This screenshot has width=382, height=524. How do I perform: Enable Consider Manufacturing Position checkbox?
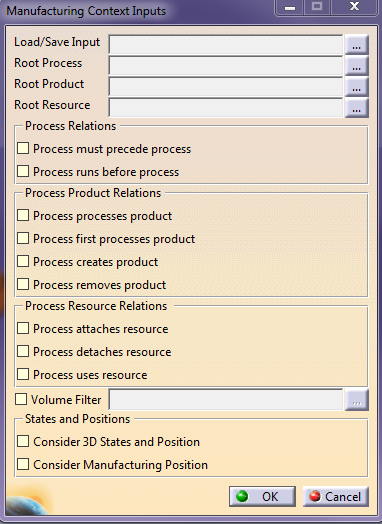click(x=23, y=464)
